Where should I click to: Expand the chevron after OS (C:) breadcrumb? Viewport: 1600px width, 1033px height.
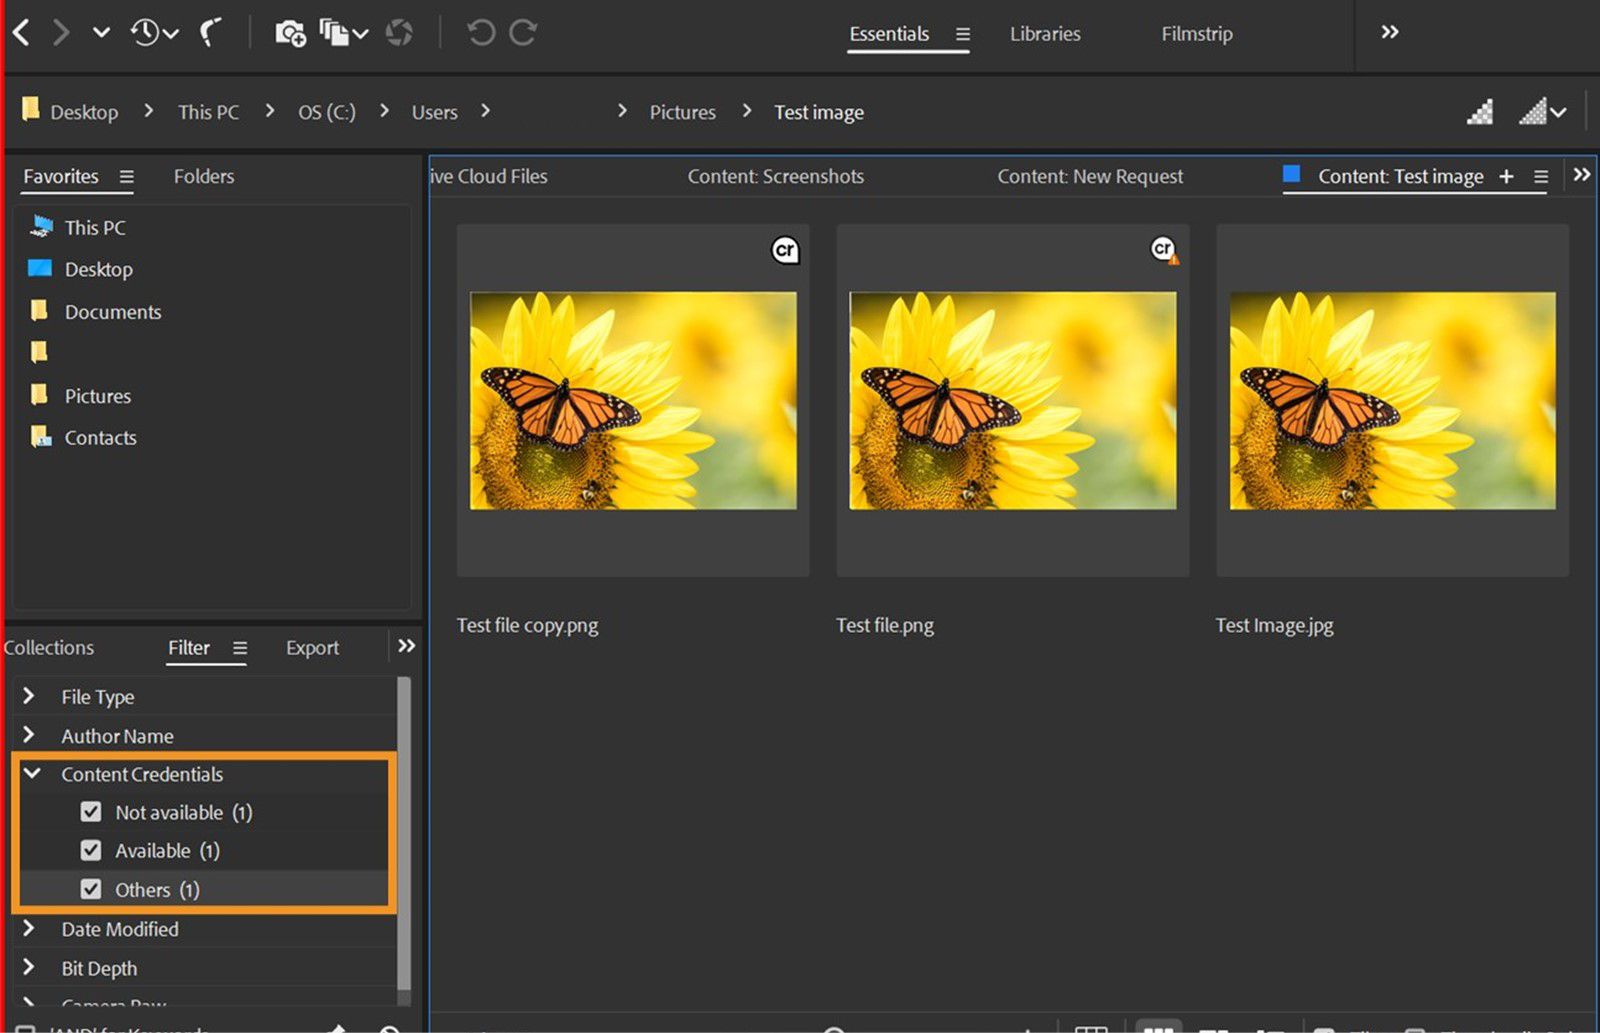click(384, 110)
